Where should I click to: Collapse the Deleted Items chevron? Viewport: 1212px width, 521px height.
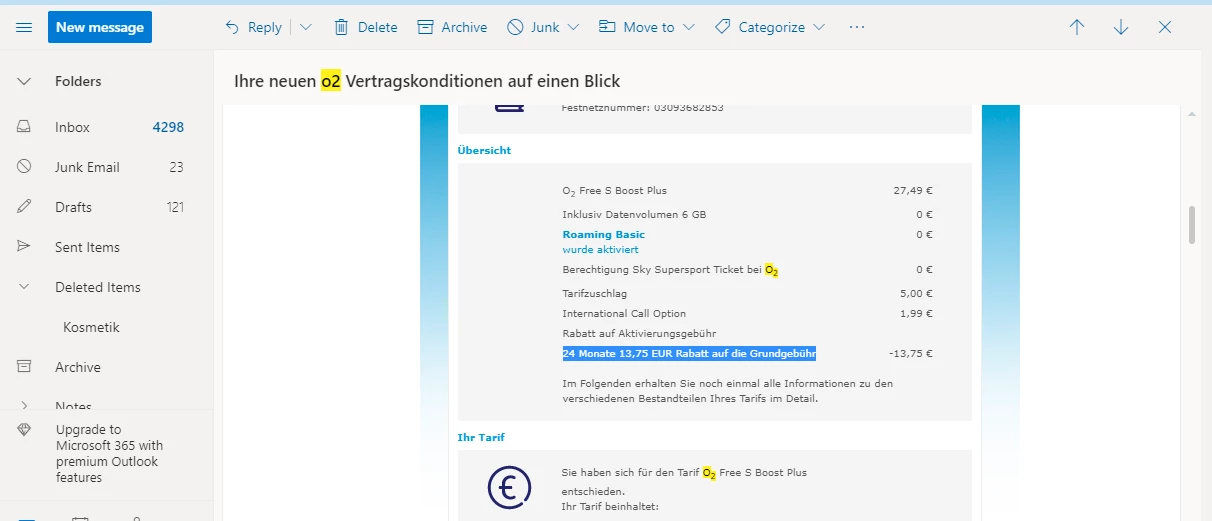click(24, 287)
